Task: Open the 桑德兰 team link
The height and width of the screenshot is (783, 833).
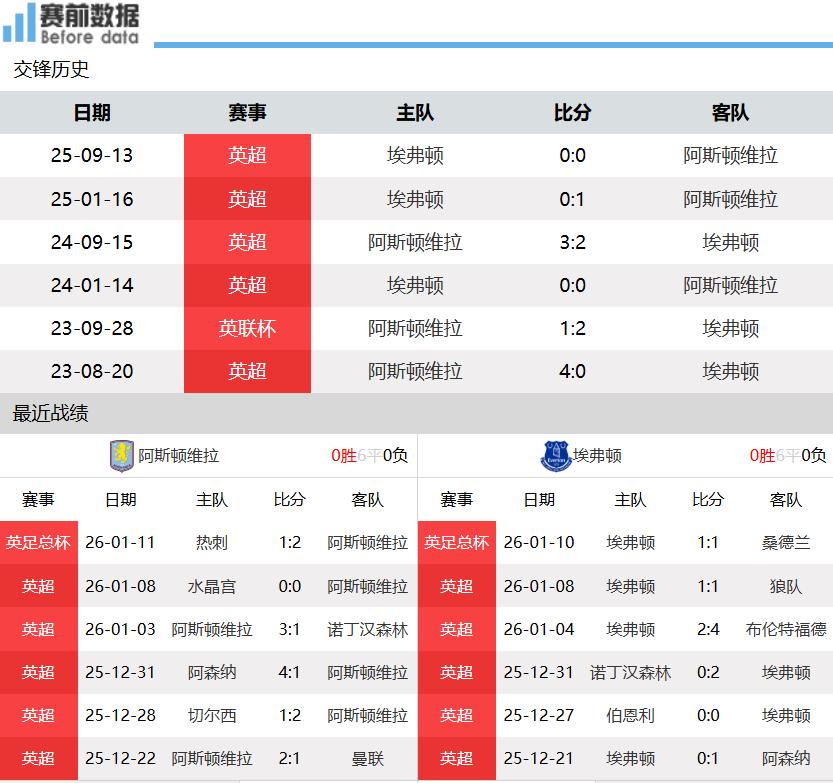Action: [786, 543]
